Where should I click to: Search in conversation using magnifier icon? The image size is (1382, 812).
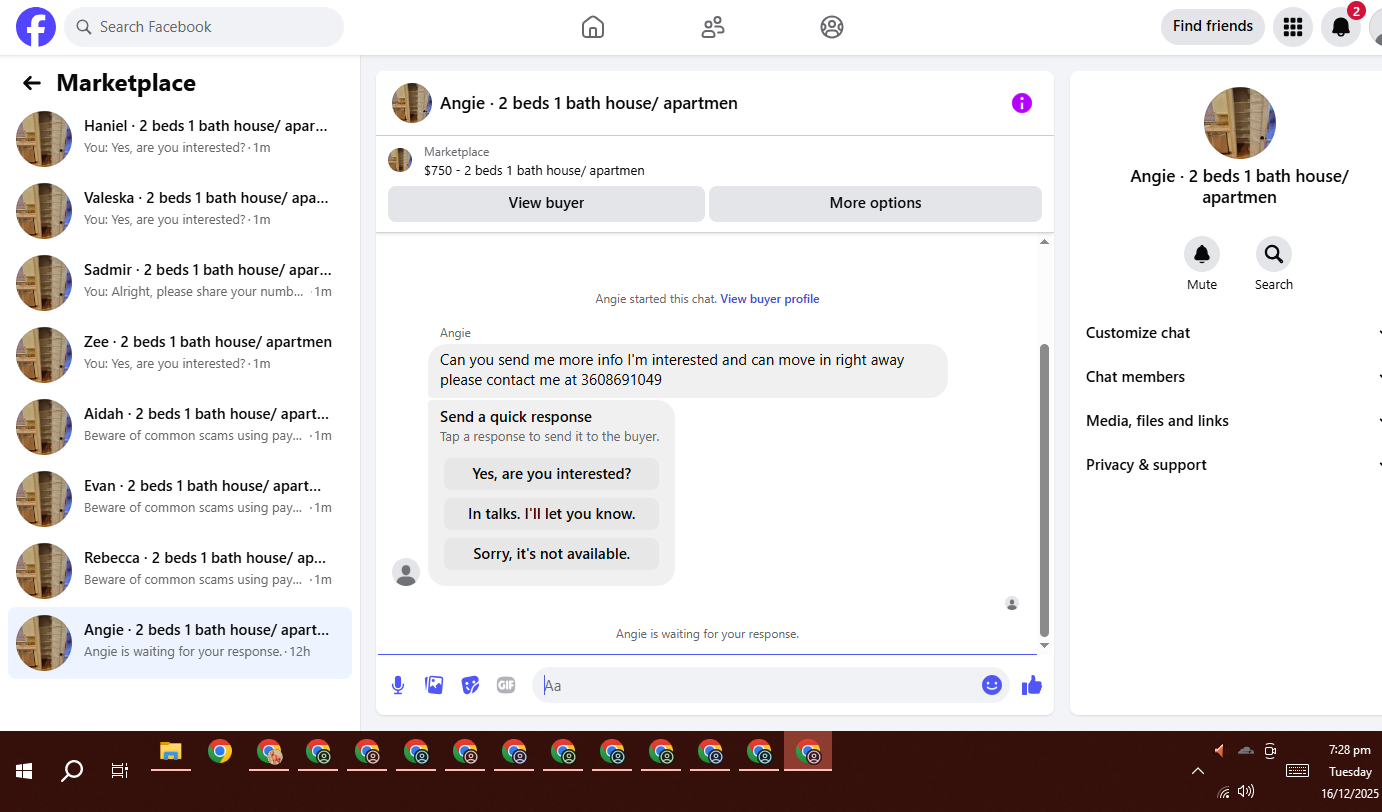pos(1274,254)
